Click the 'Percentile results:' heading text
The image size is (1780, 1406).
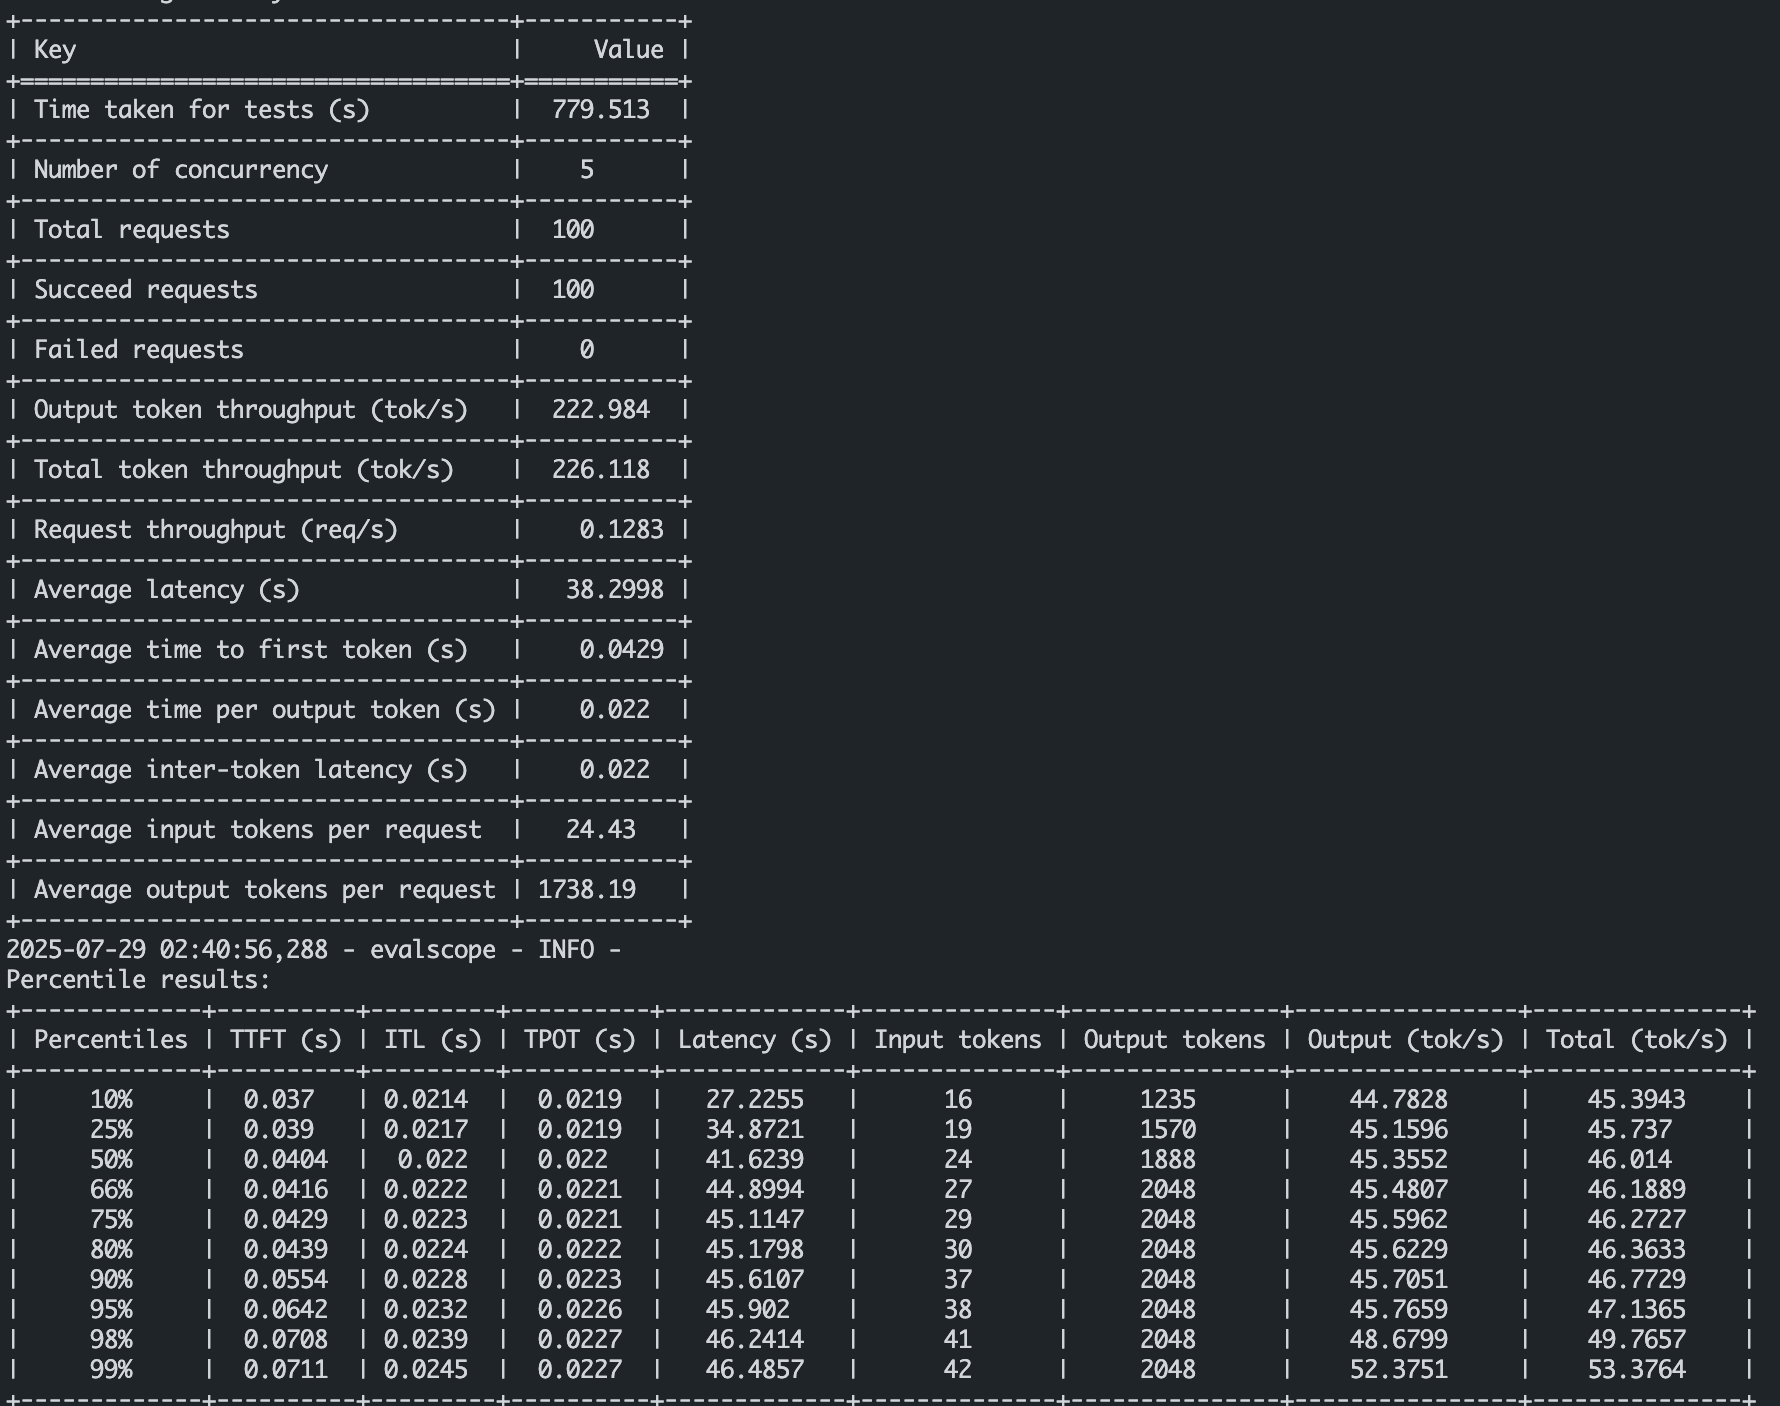click(x=138, y=980)
